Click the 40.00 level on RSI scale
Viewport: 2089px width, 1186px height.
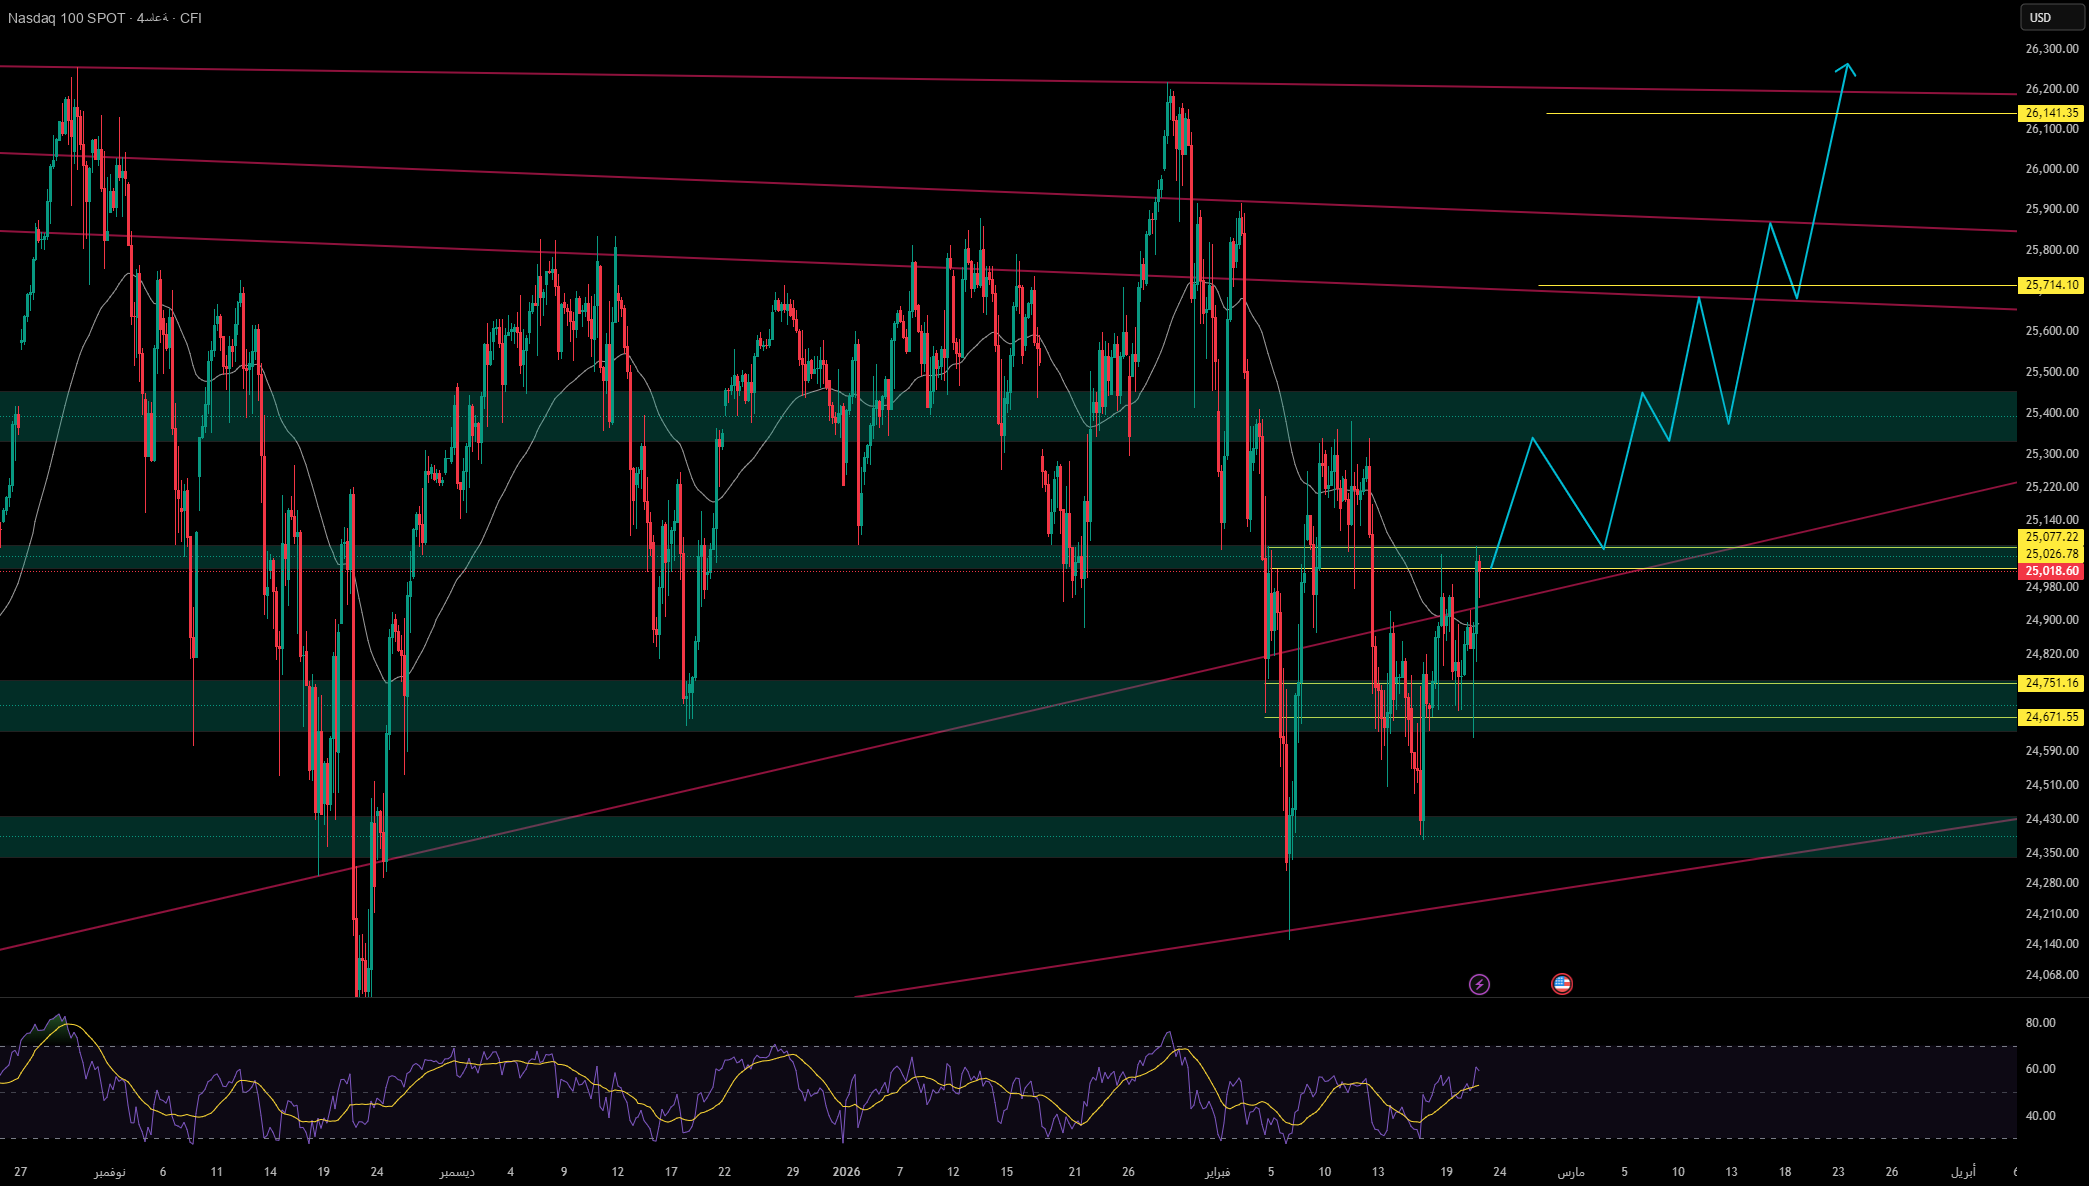[2040, 1115]
